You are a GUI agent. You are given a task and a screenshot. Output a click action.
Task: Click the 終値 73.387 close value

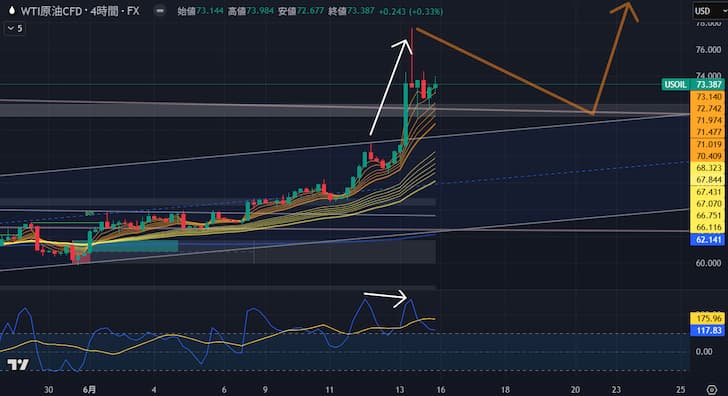[x=351, y=11]
